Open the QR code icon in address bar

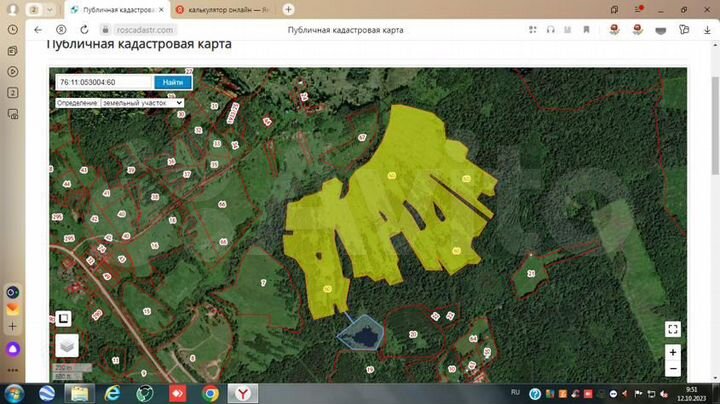tap(533, 30)
